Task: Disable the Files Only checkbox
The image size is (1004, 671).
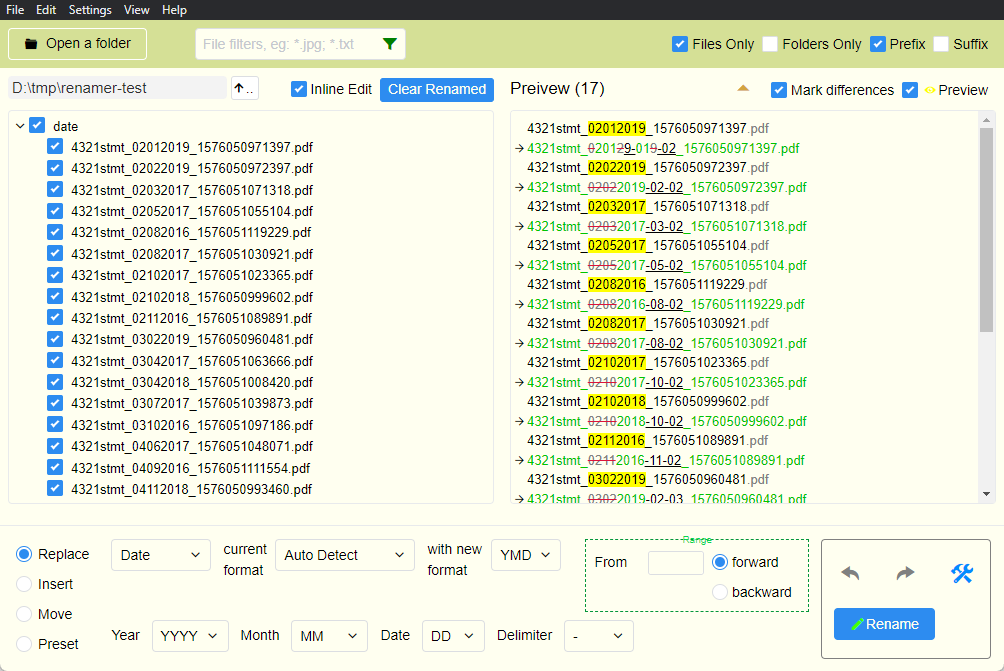Action: point(680,44)
